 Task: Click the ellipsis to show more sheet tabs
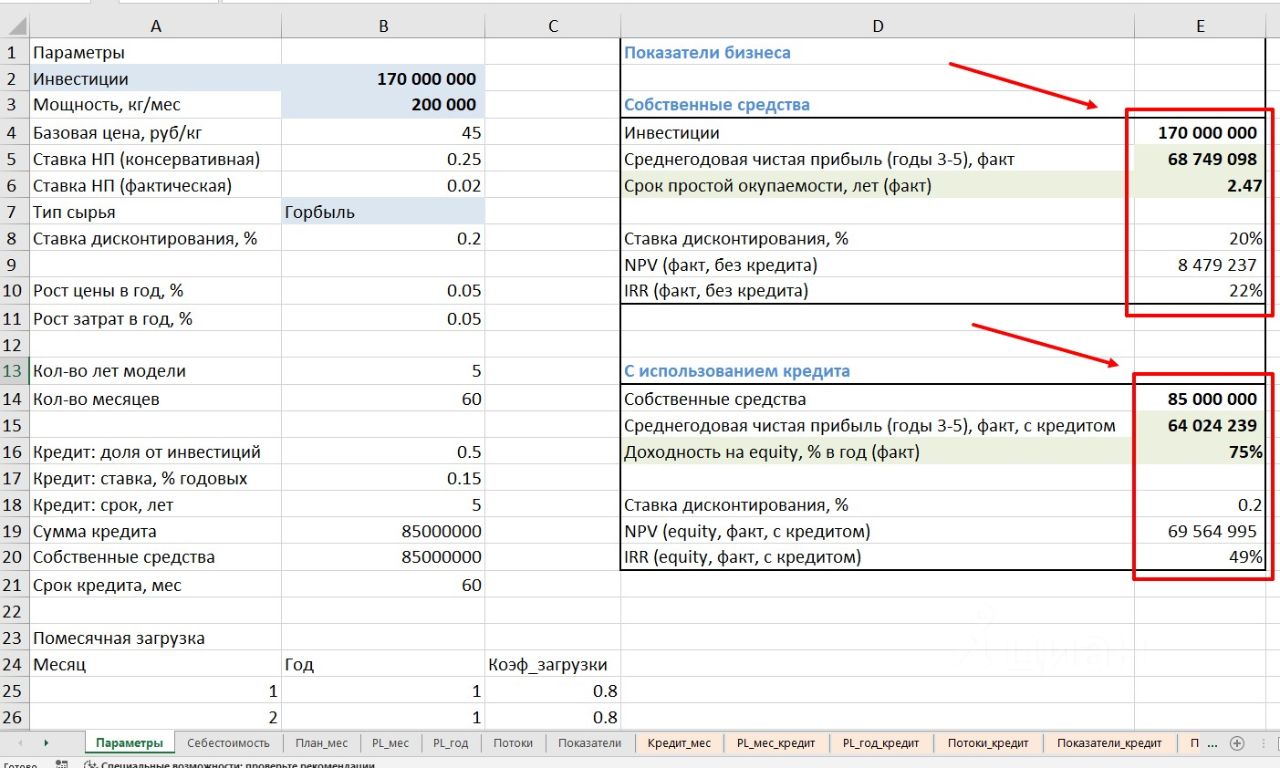(x=1214, y=743)
